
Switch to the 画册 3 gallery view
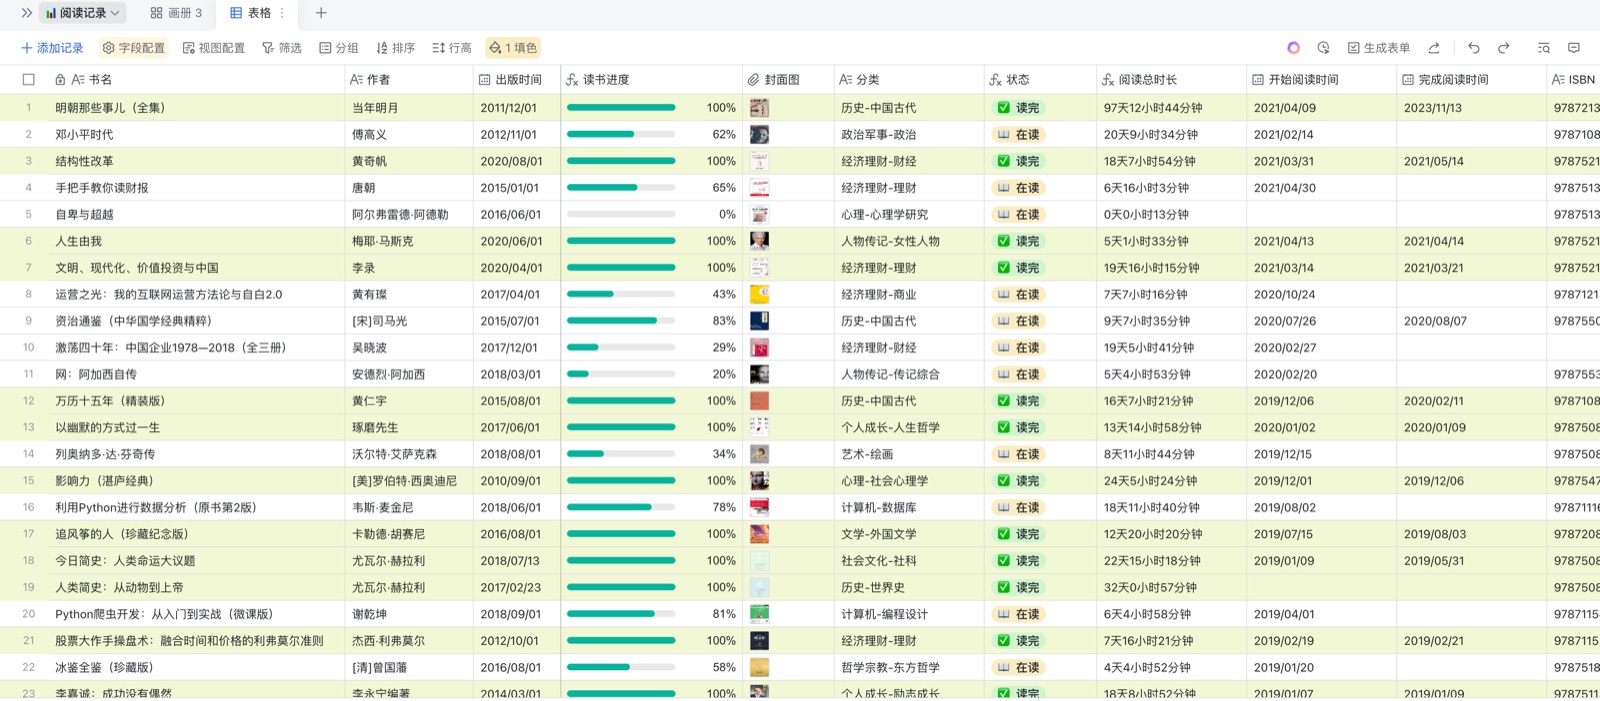pyautogui.click(x=176, y=13)
